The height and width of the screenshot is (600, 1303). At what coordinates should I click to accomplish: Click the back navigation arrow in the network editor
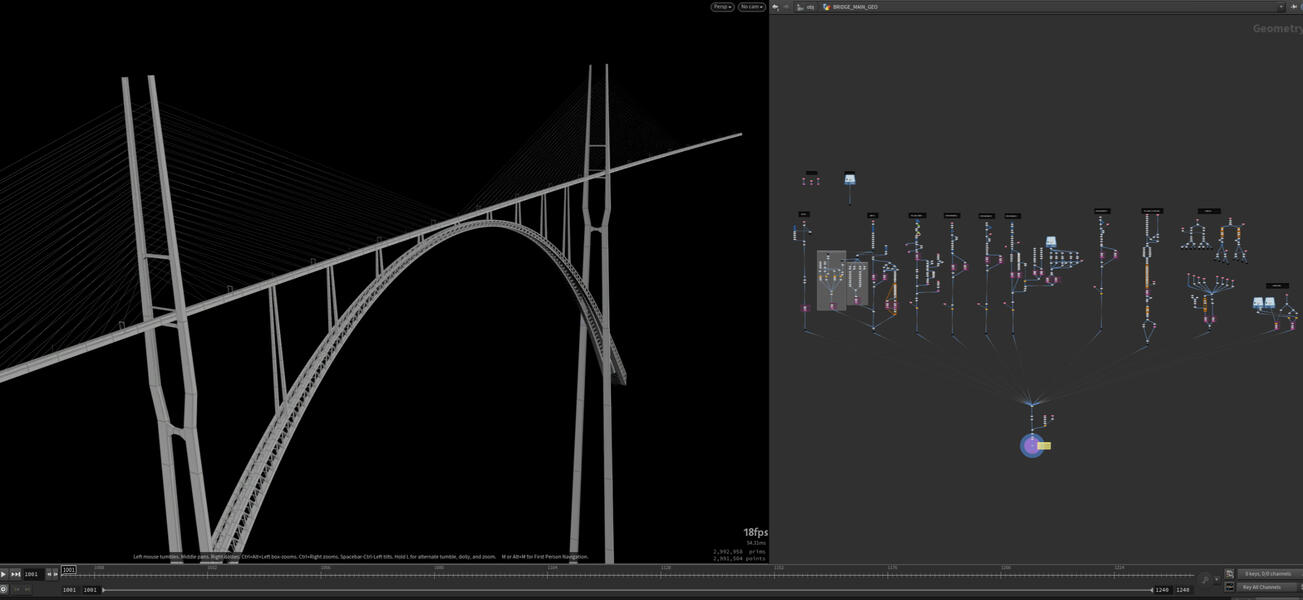(775, 7)
